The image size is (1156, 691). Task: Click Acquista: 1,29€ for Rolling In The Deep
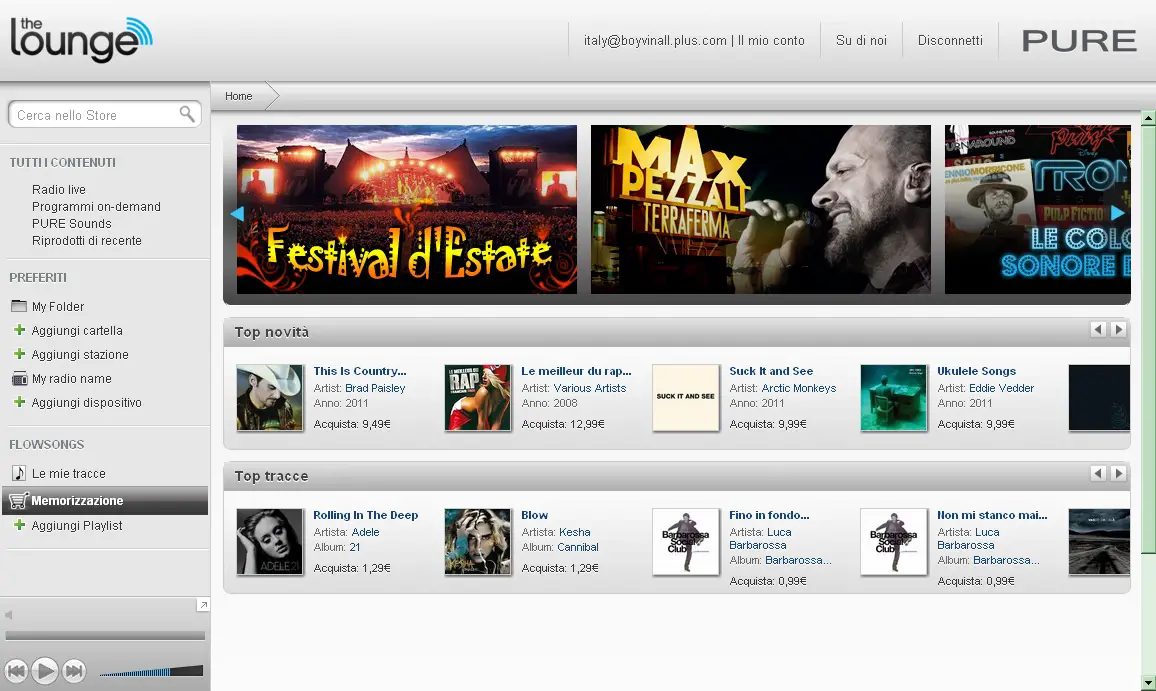coord(352,568)
